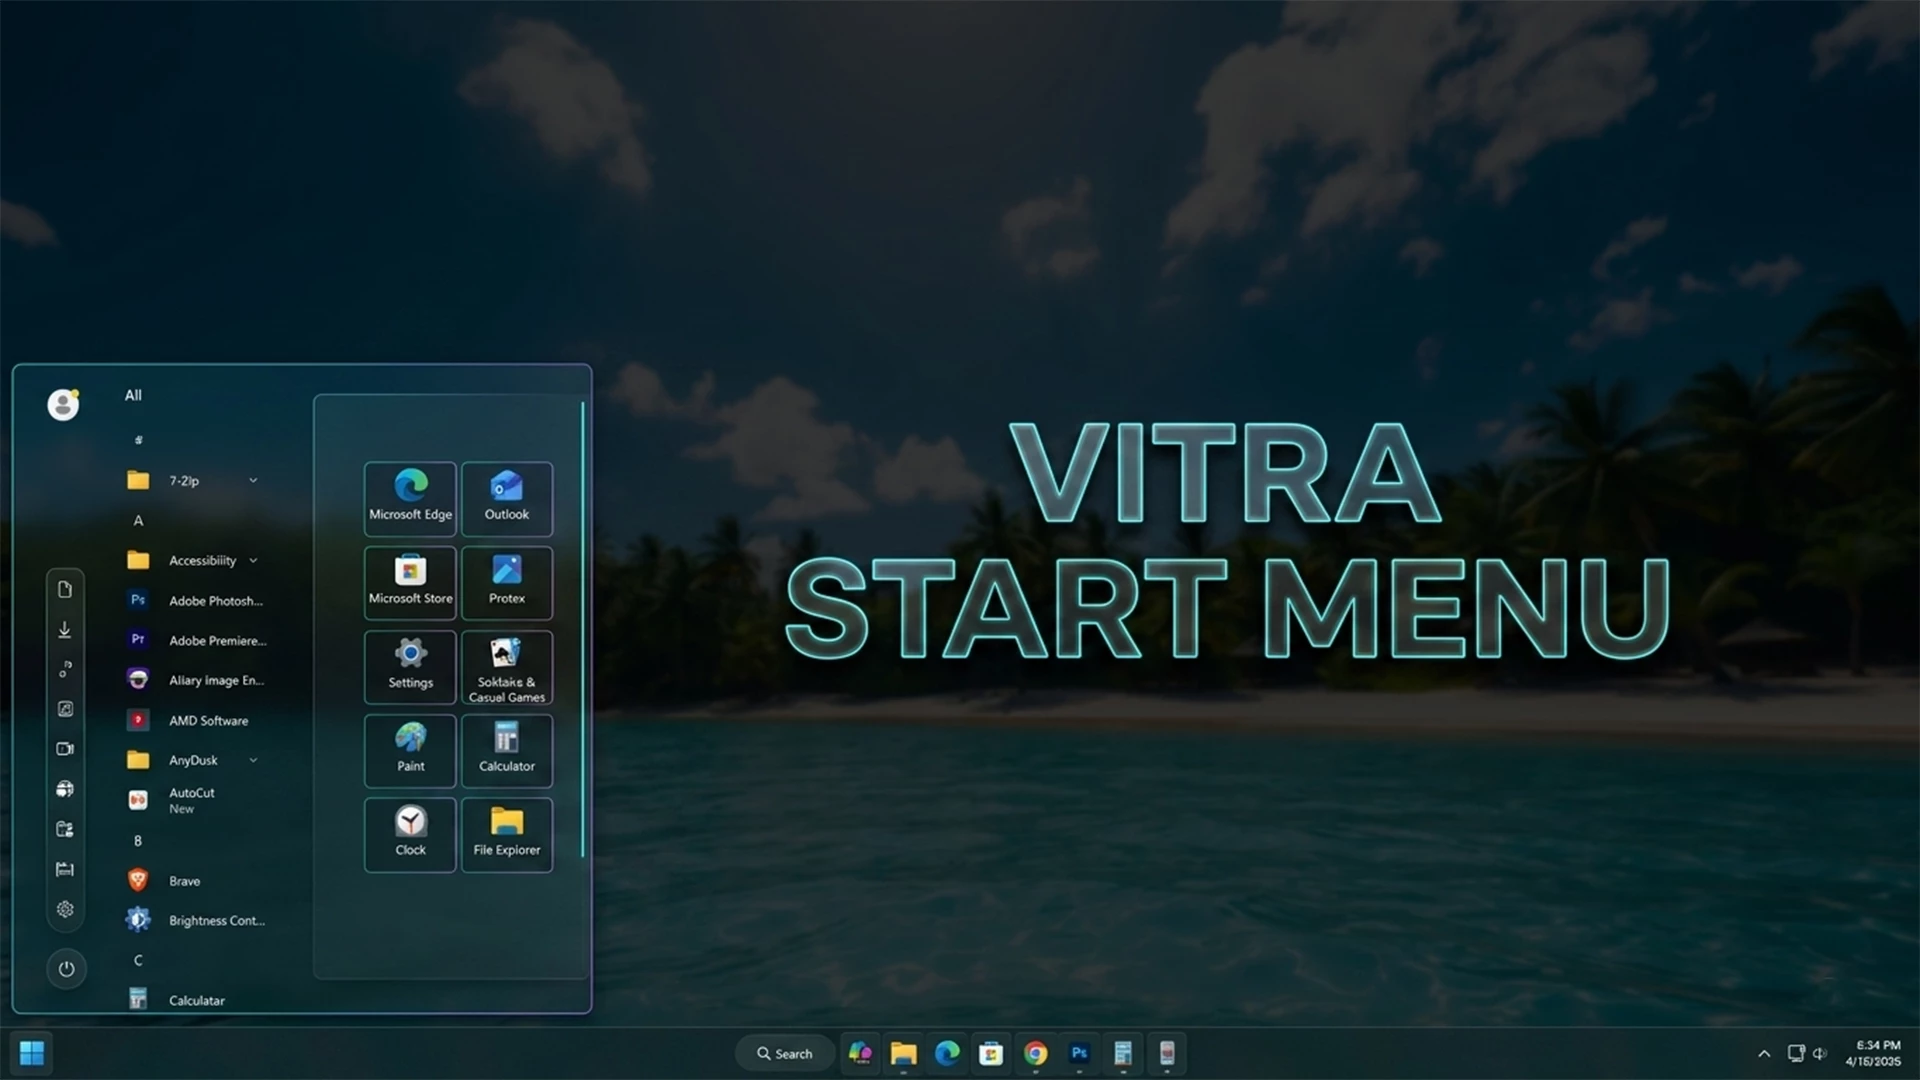Open the user account avatar
1920x1080 pixels.
click(64, 404)
